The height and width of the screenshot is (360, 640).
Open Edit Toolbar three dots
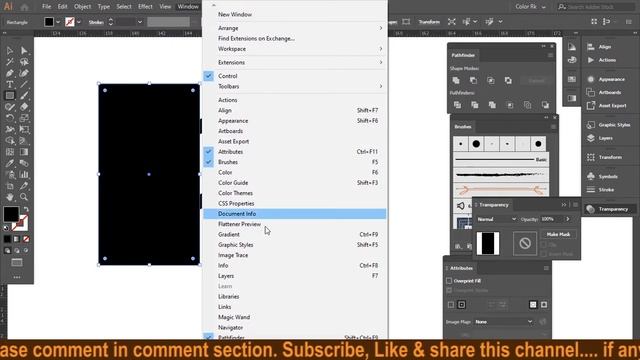pos(17,277)
